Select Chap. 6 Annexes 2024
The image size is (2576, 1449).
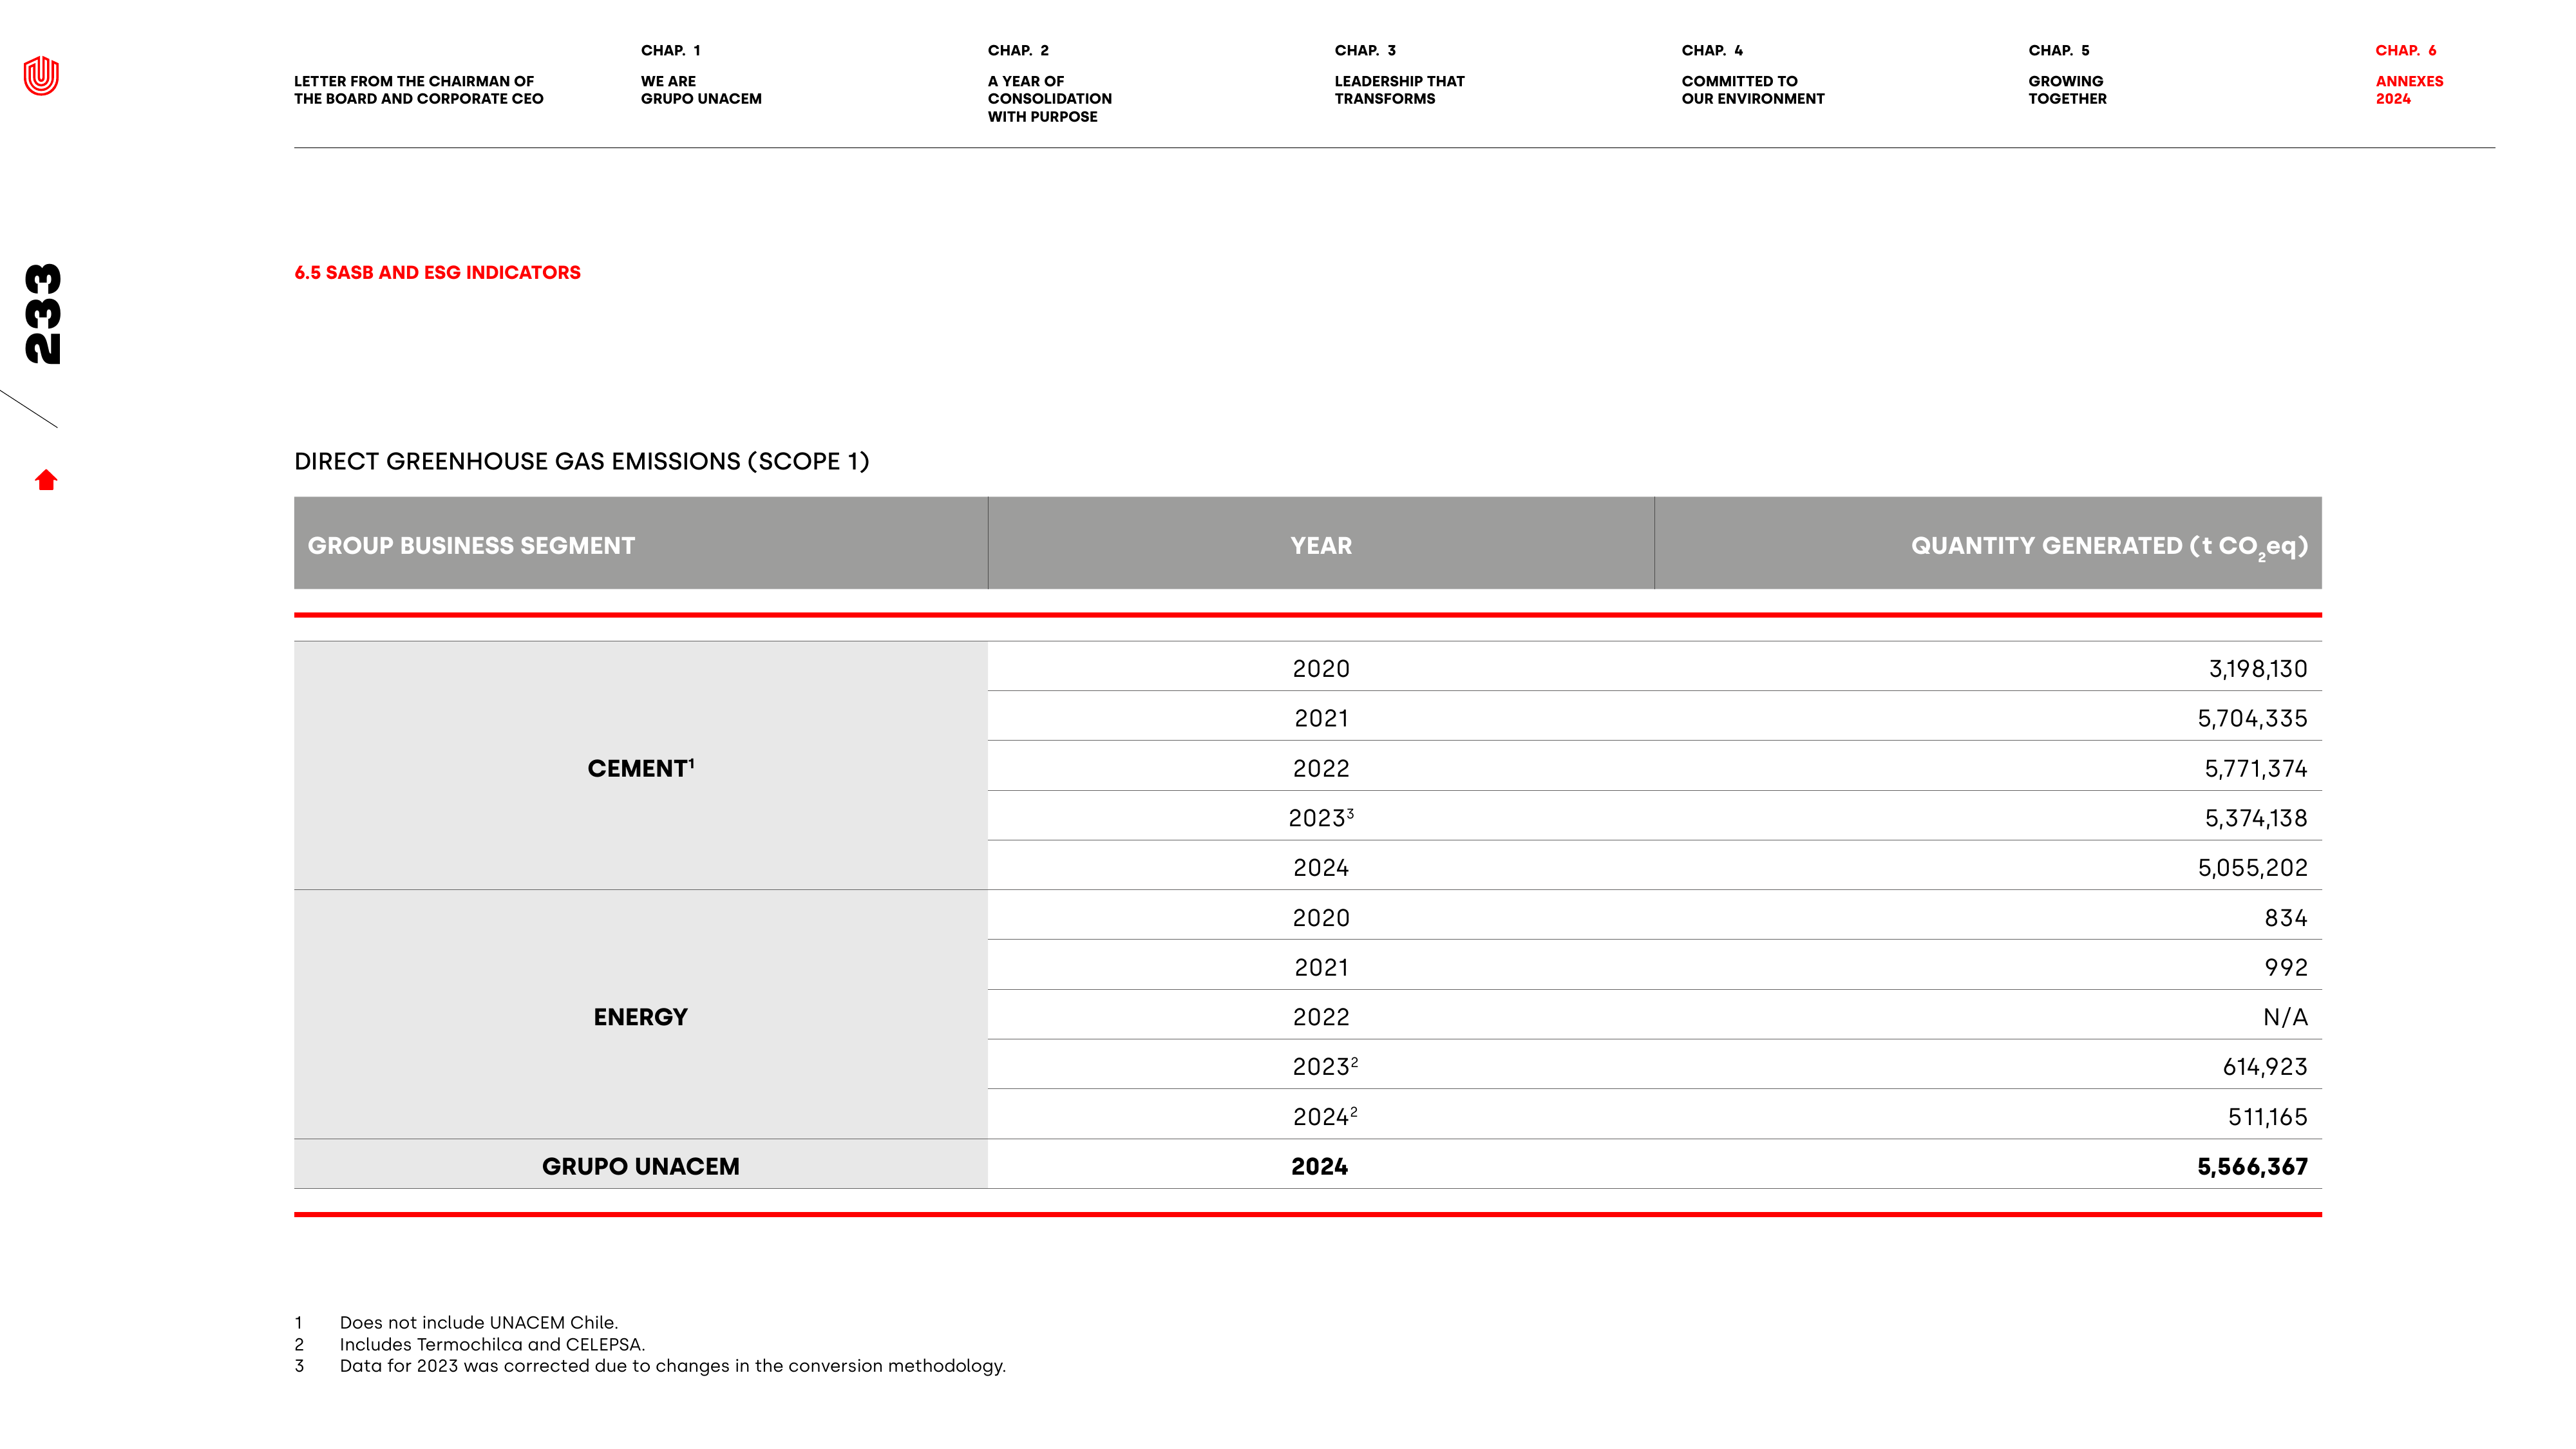click(x=2409, y=75)
